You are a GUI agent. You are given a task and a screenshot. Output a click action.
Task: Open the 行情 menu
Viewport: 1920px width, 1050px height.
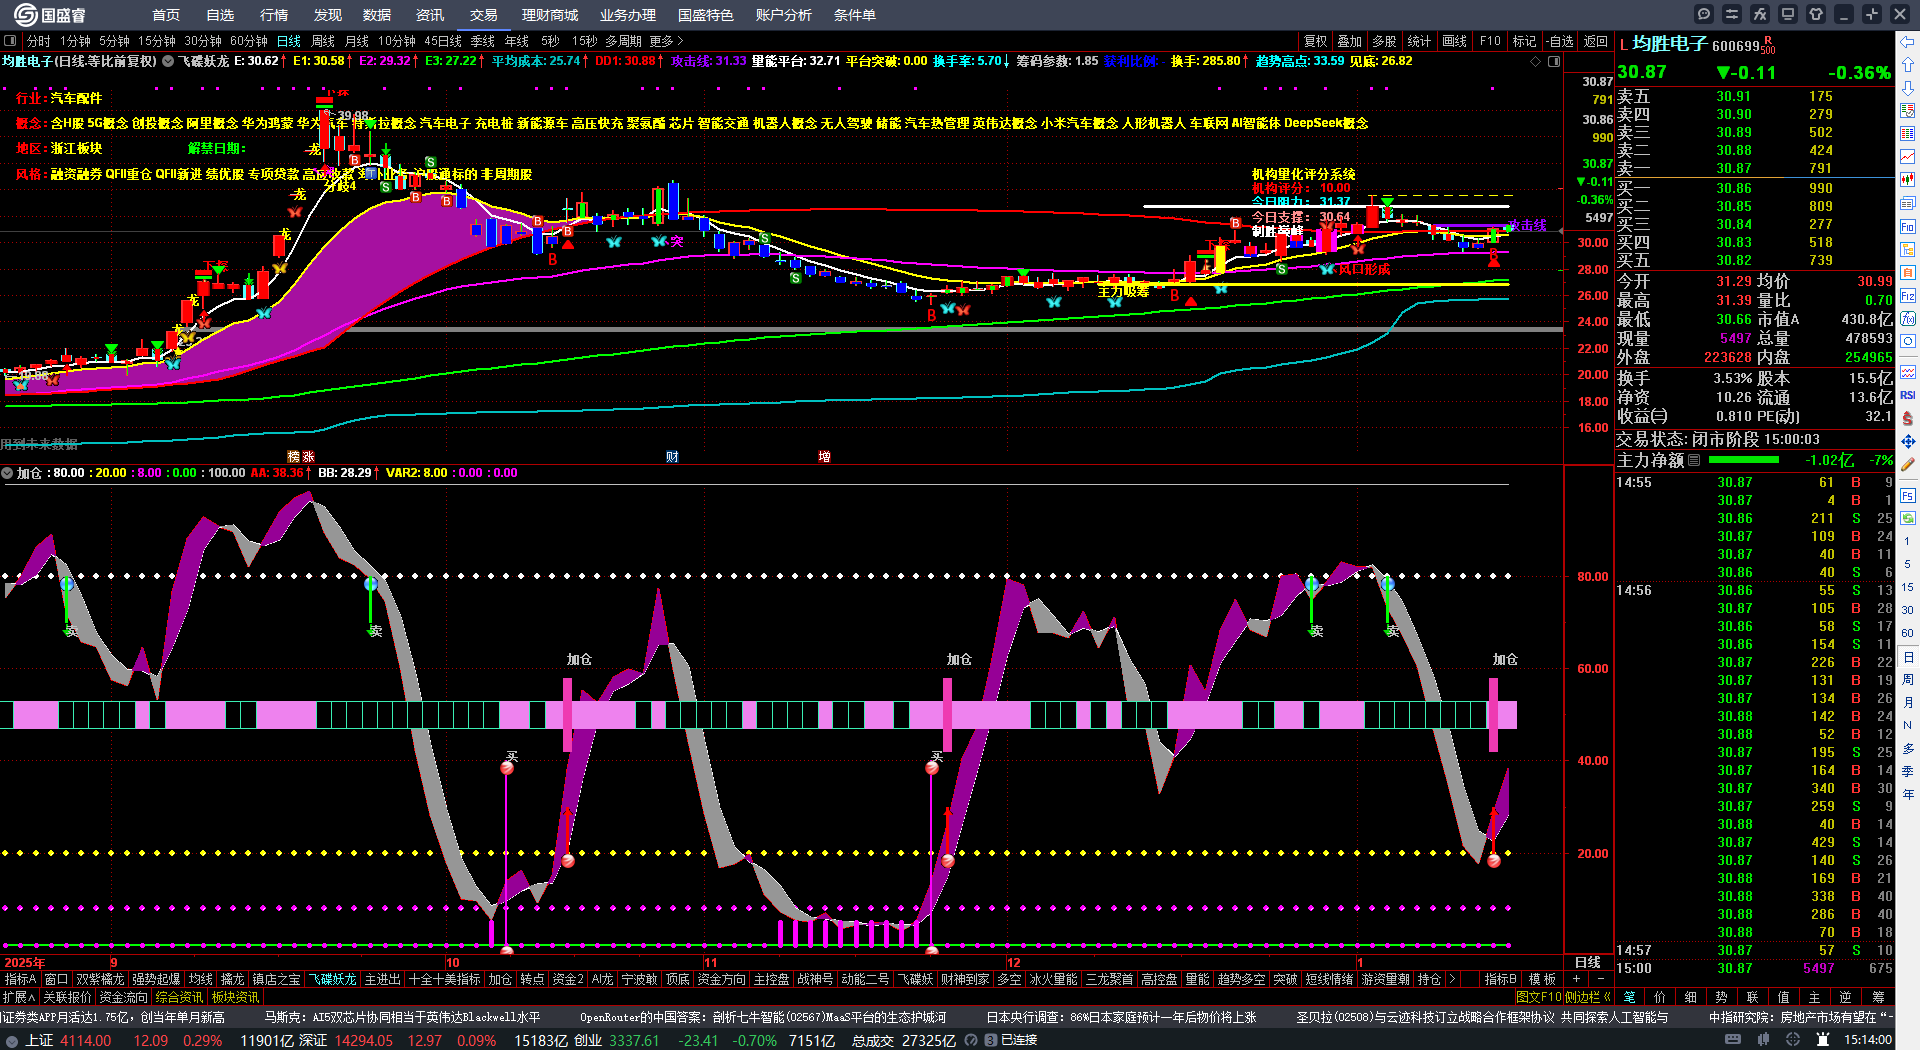click(x=274, y=15)
